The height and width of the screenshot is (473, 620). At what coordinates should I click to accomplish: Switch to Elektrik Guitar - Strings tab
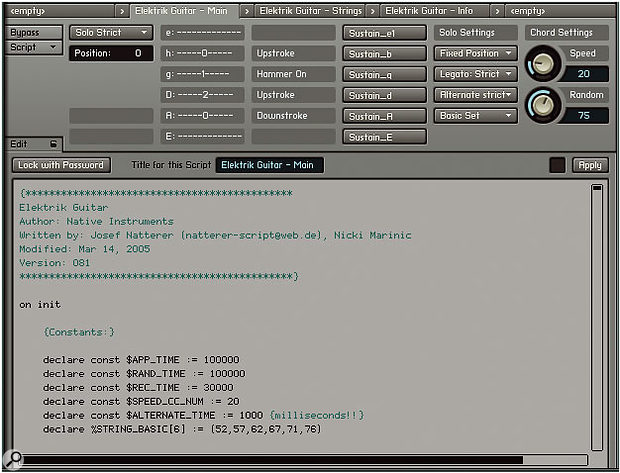click(x=310, y=11)
